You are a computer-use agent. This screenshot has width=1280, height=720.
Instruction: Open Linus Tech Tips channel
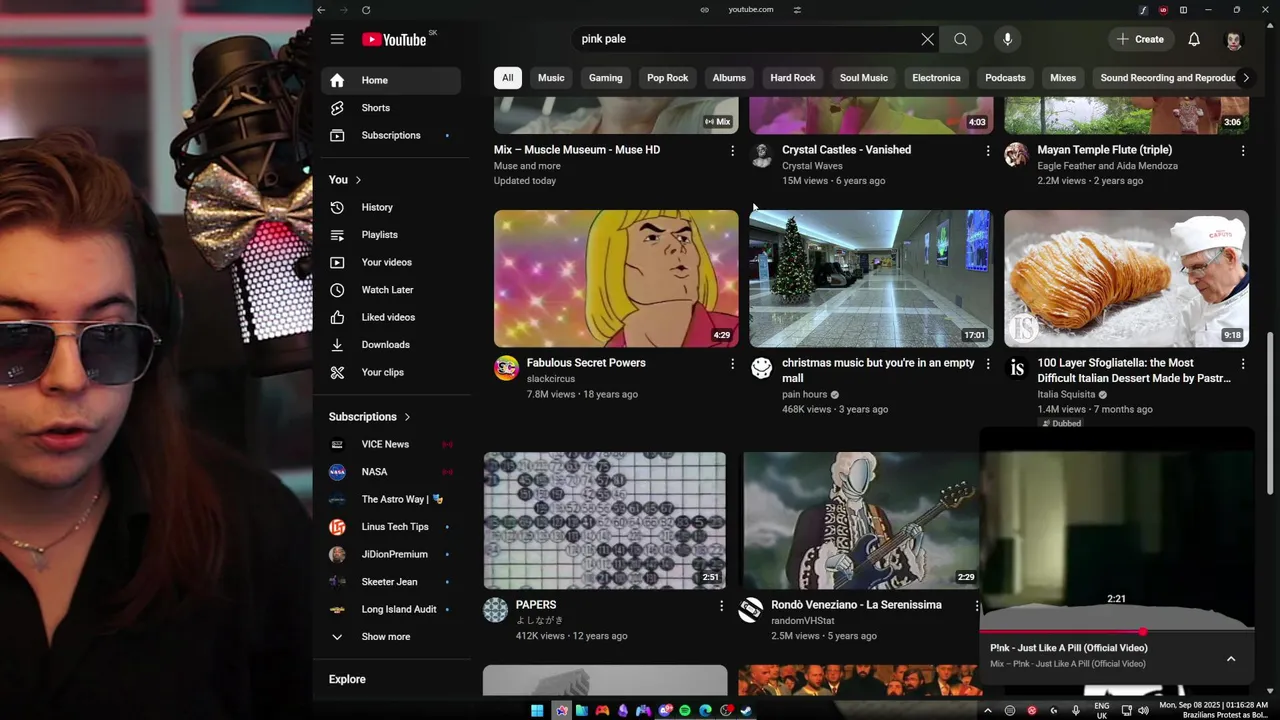pyautogui.click(x=391, y=527)
